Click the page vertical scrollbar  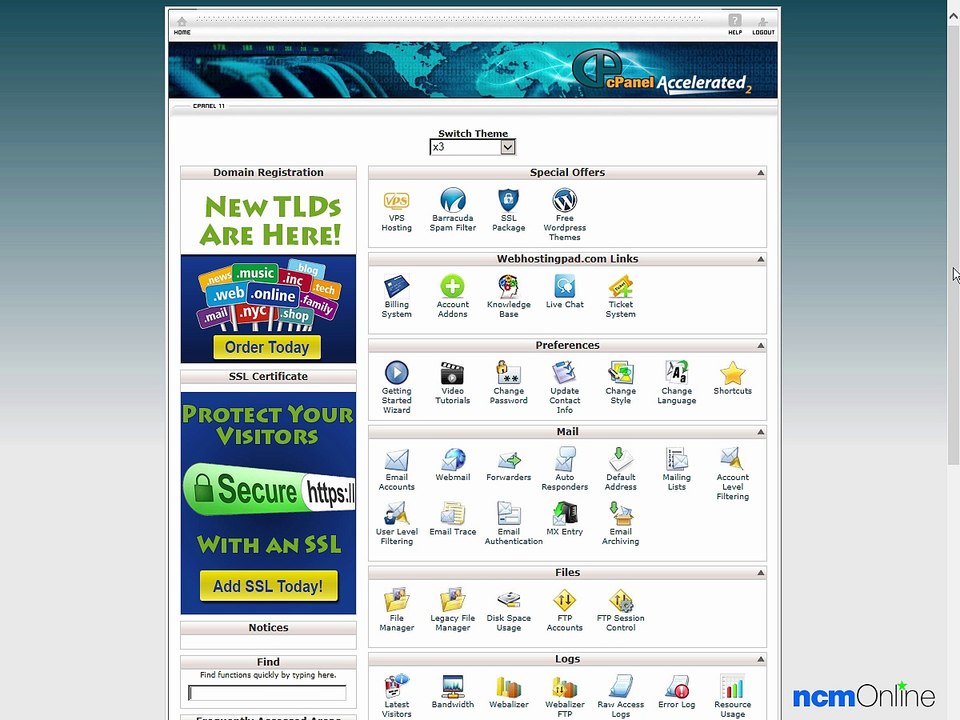(x=953, y=245)
